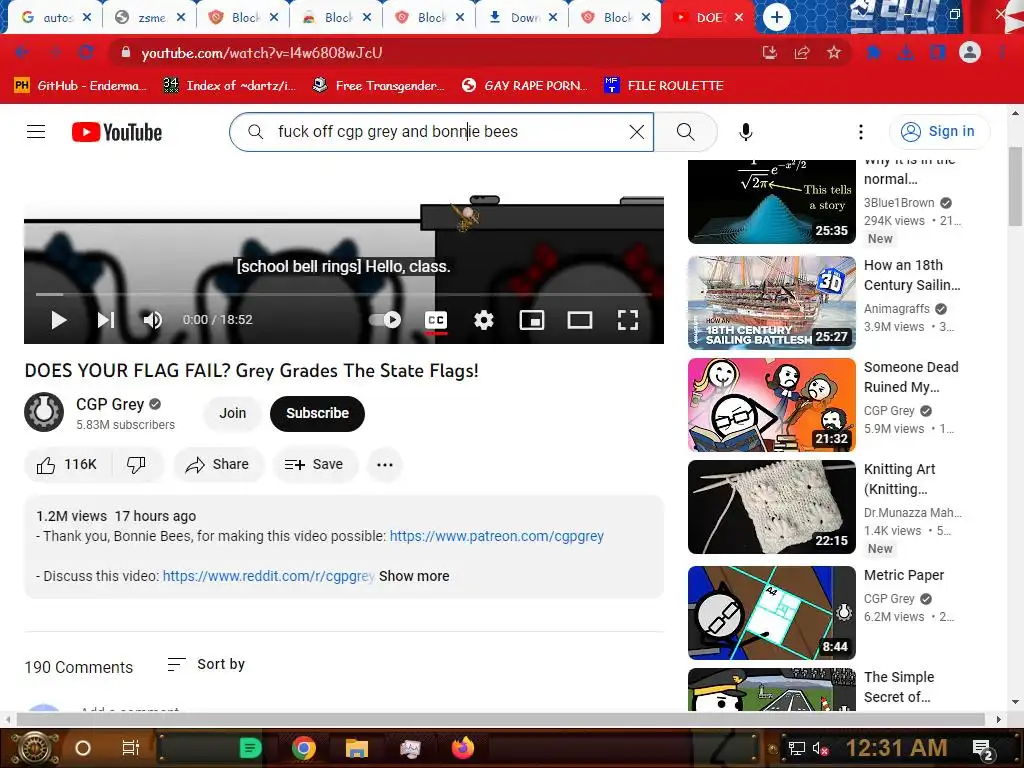Click the browser address bar URL
Viewport: 1024px width, 768px height.
[x=262, y=53]
